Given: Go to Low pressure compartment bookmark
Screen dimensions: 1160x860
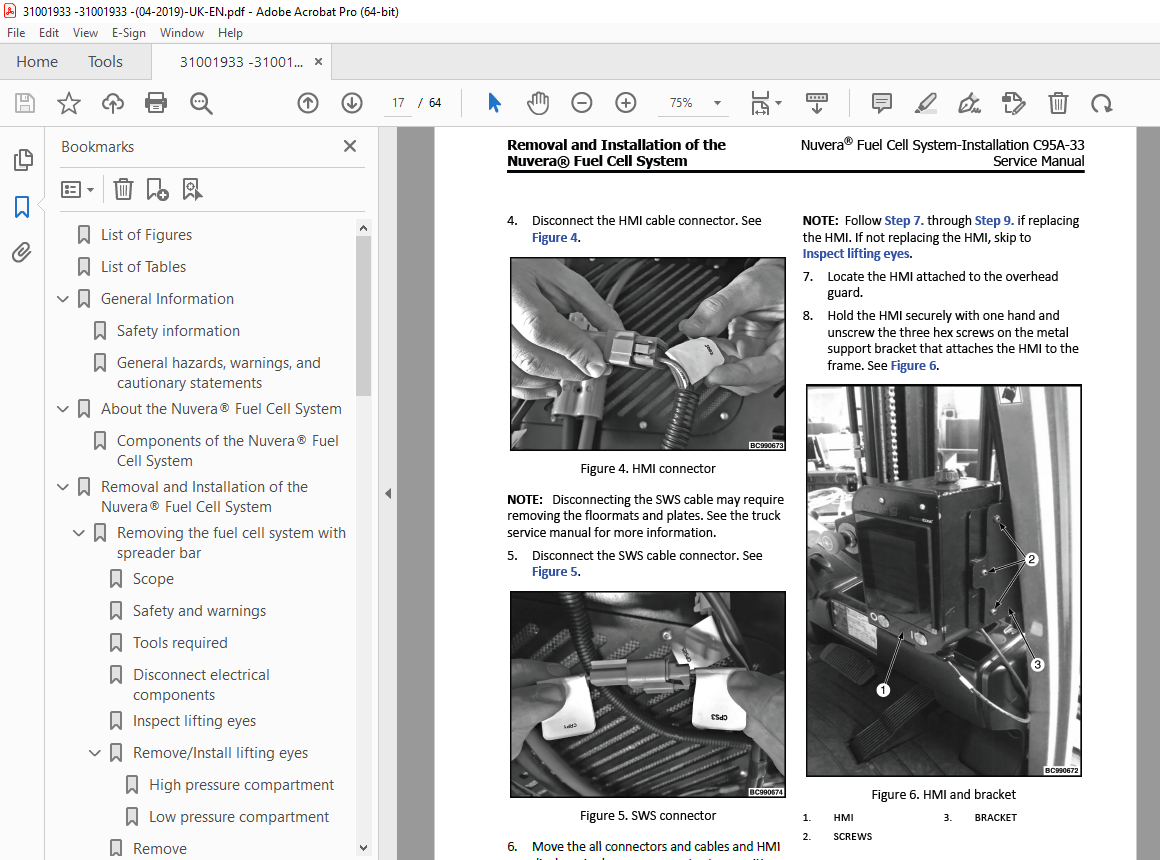Looking at the screenshot, I should [x=239, y=816].
